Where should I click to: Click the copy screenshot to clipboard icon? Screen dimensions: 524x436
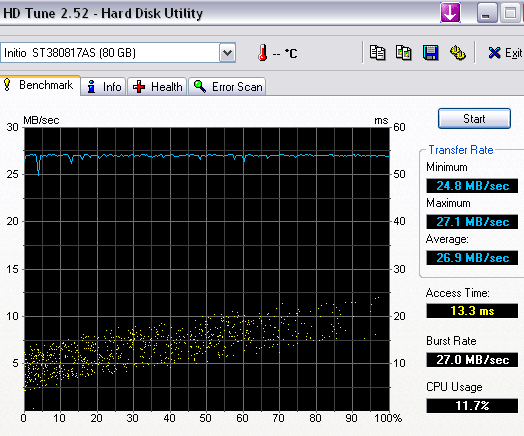(403, 53)
